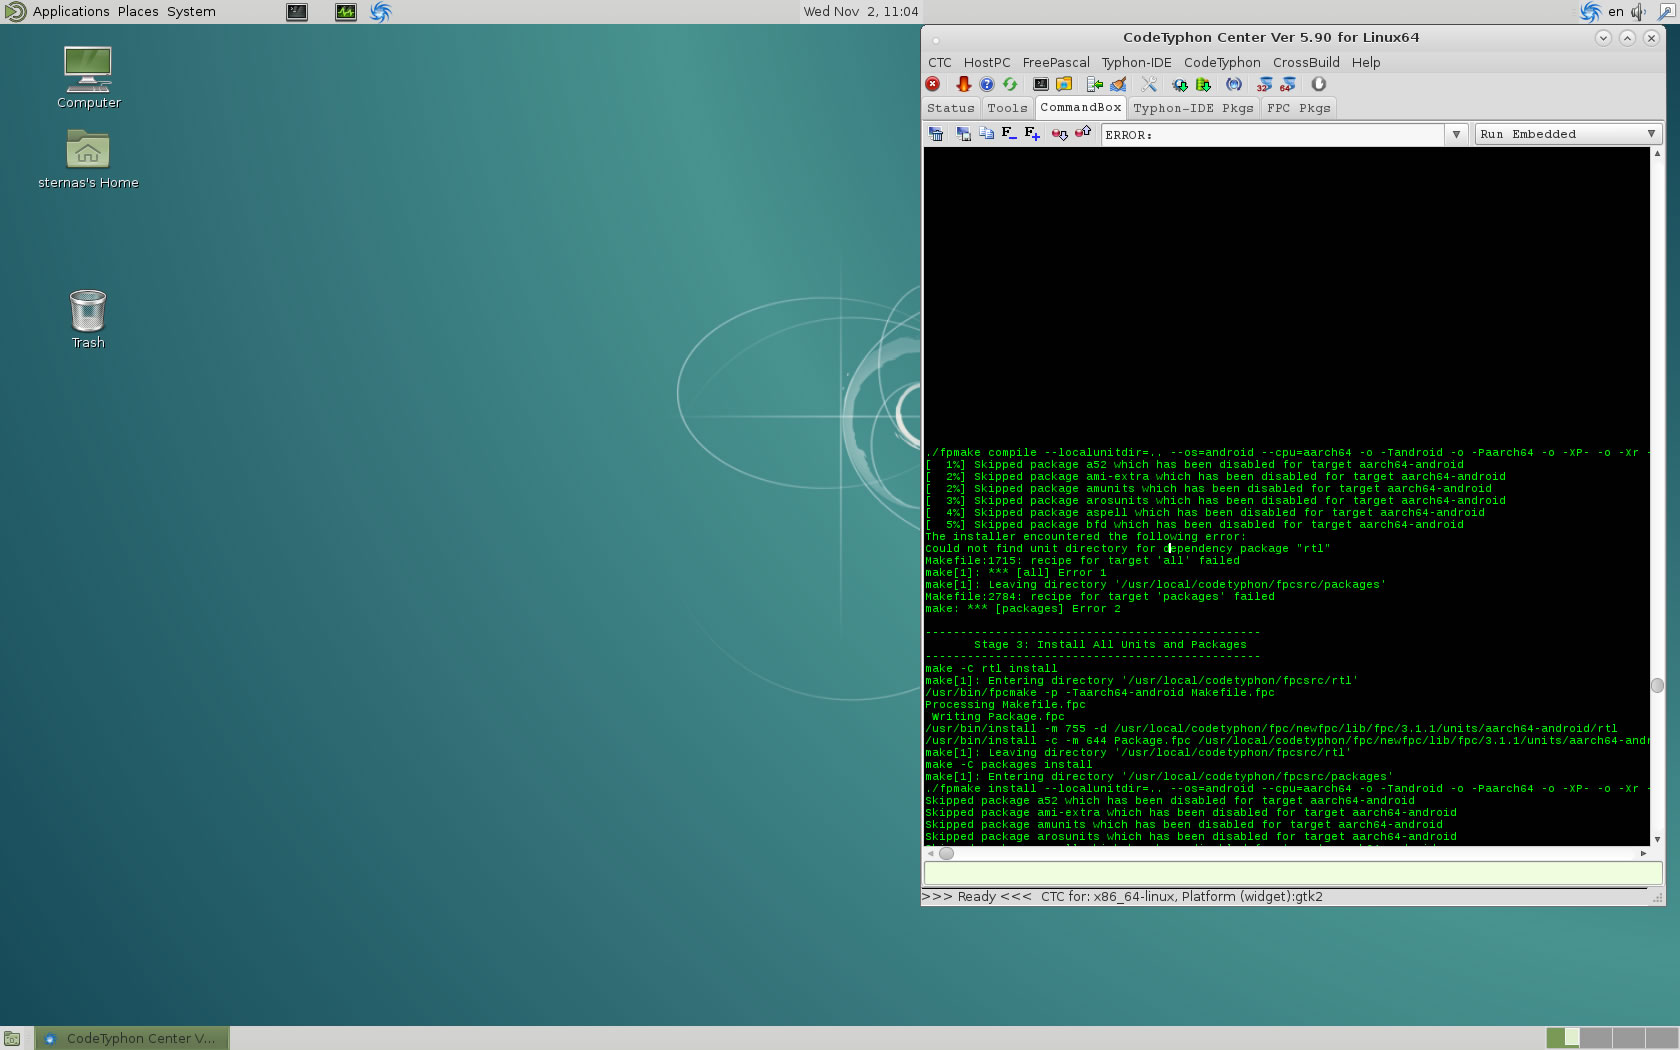This screenshot has height=1050, width=1680.
Task: Open sternas's Home folder icon
Action: (x=88, y=160)
